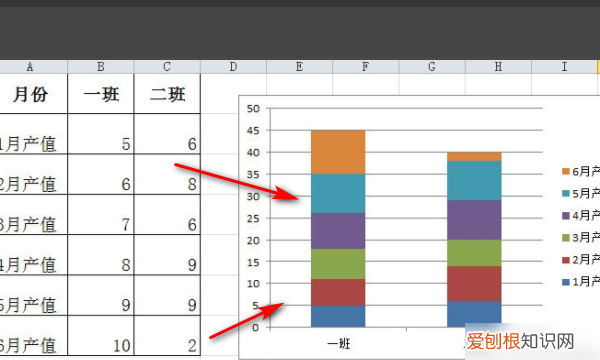
Task: Click the 一班 category axis label
Action: point(339,344)
